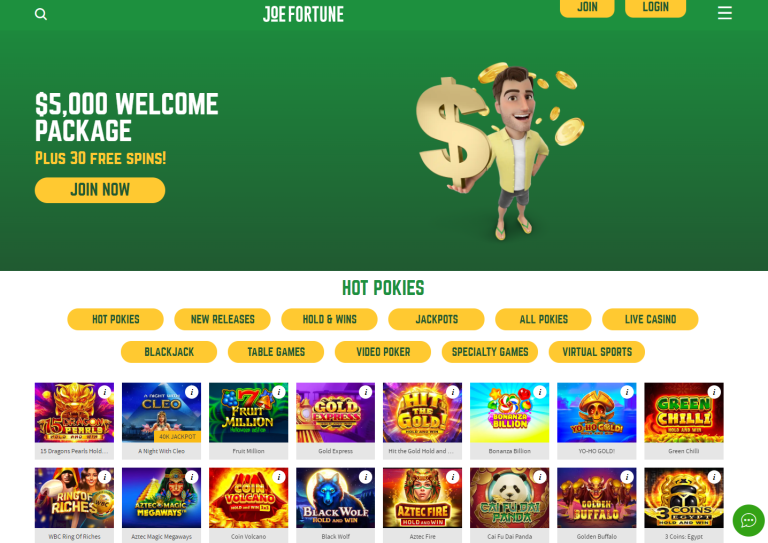Open the live chat bubble icon
Image resolution: width=768 pixels, height=543 pixels.
click(x=748, y=520)
